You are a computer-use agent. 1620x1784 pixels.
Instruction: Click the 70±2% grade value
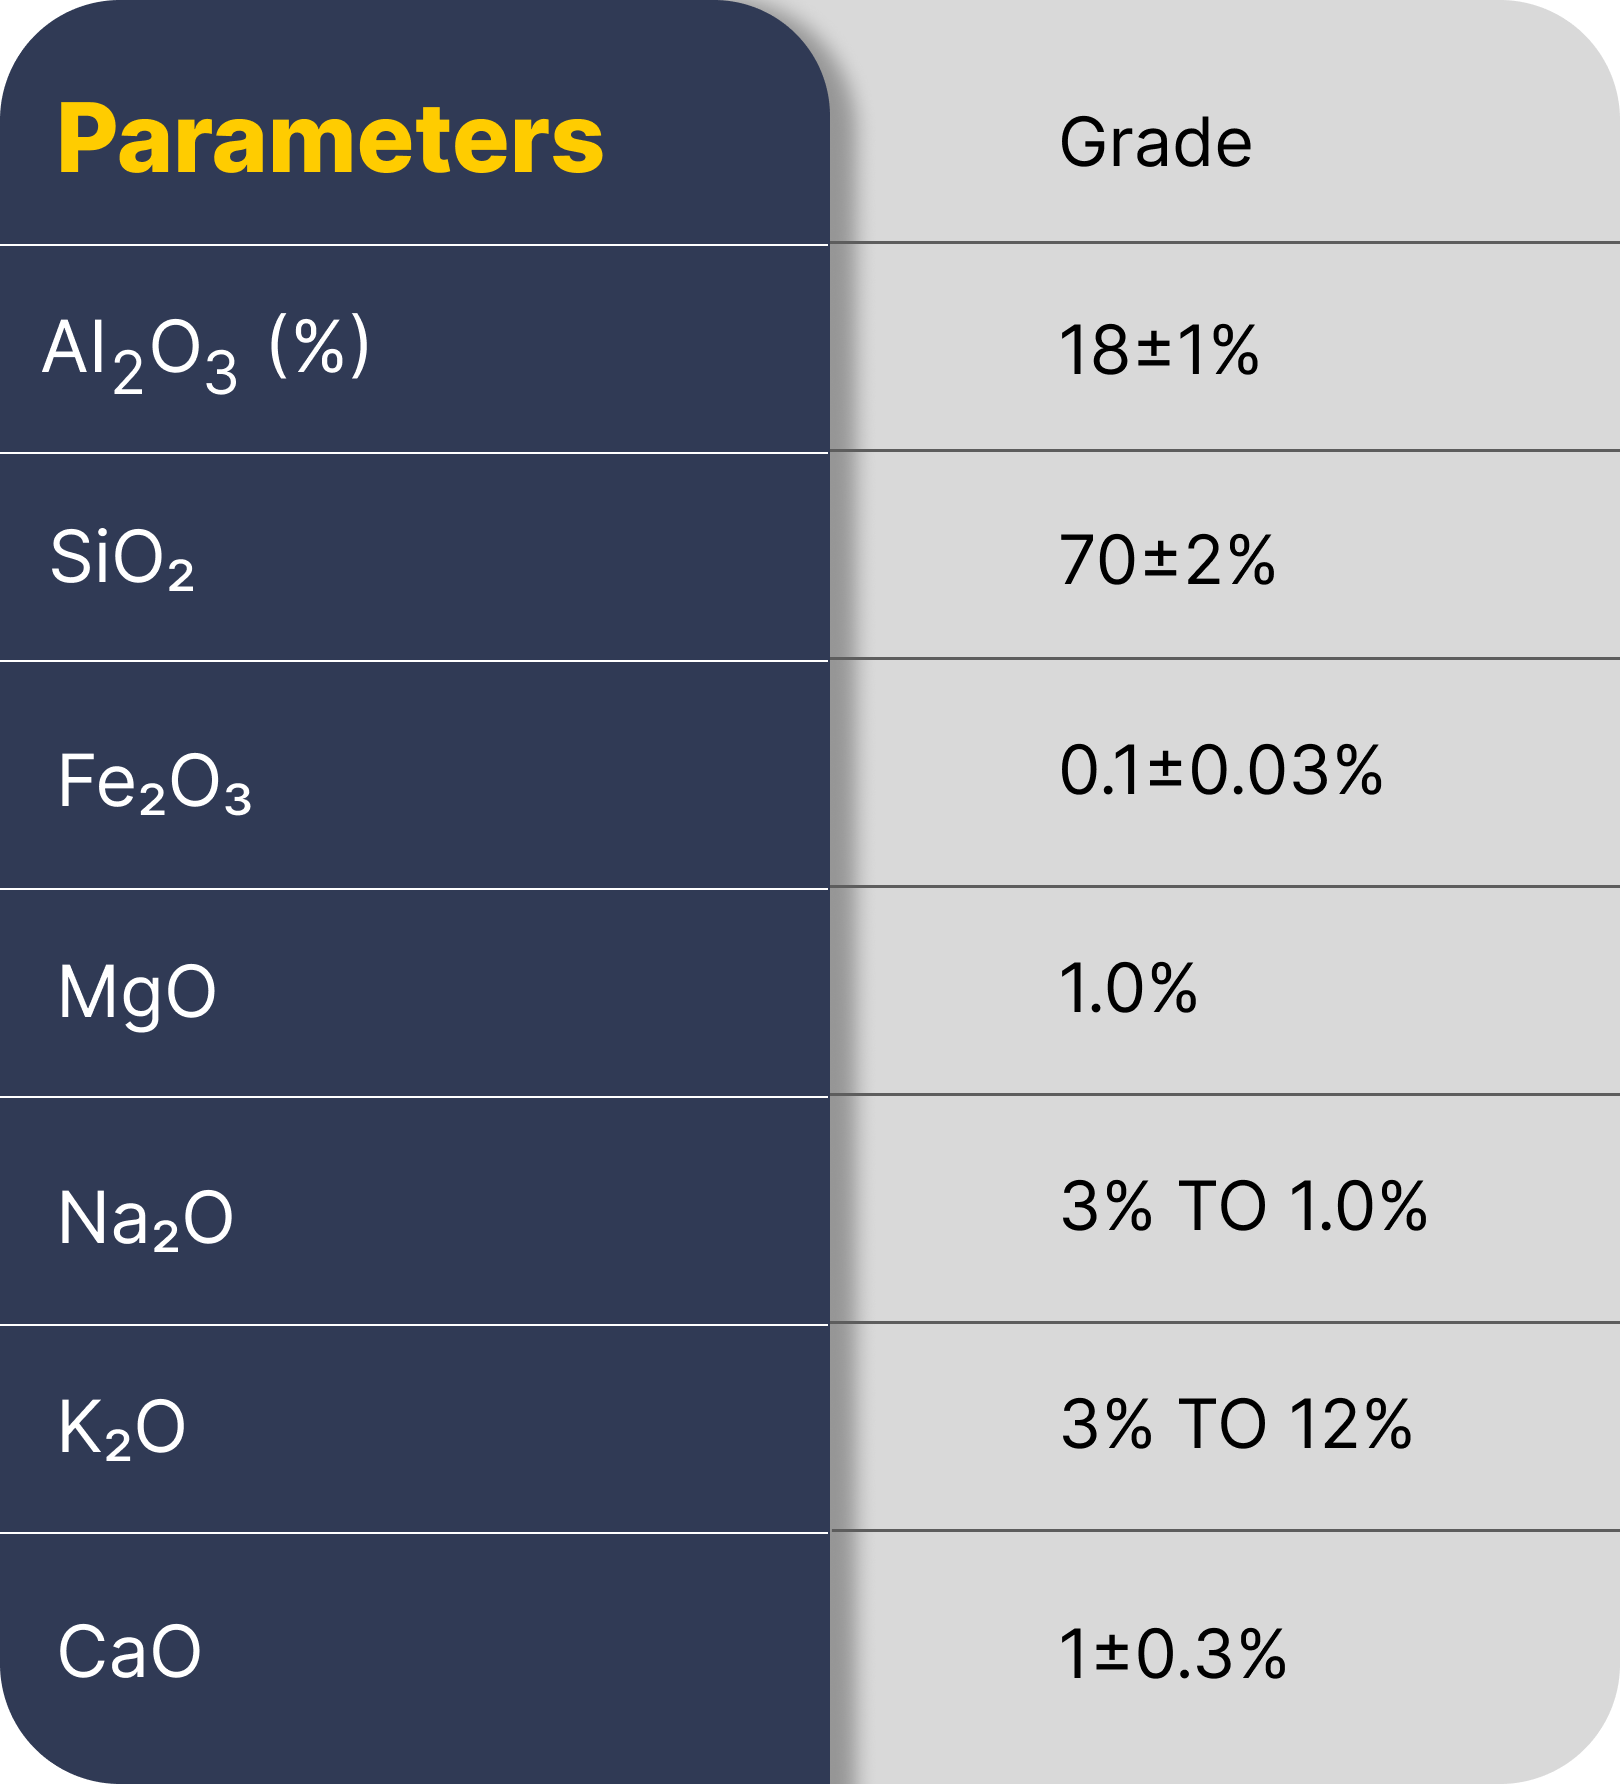[1167, 559]
